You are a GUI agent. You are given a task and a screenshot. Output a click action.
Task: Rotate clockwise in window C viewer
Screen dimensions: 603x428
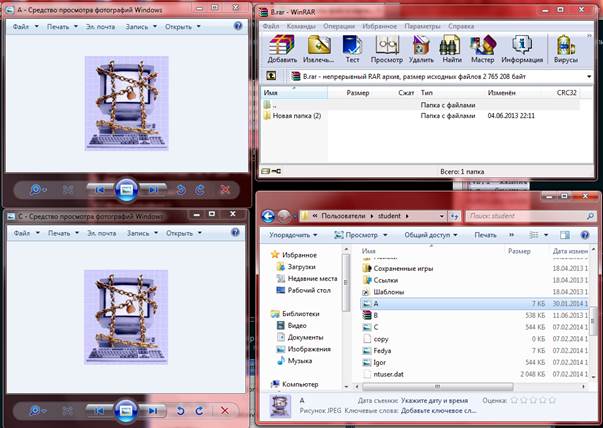[x=199, y=411]
